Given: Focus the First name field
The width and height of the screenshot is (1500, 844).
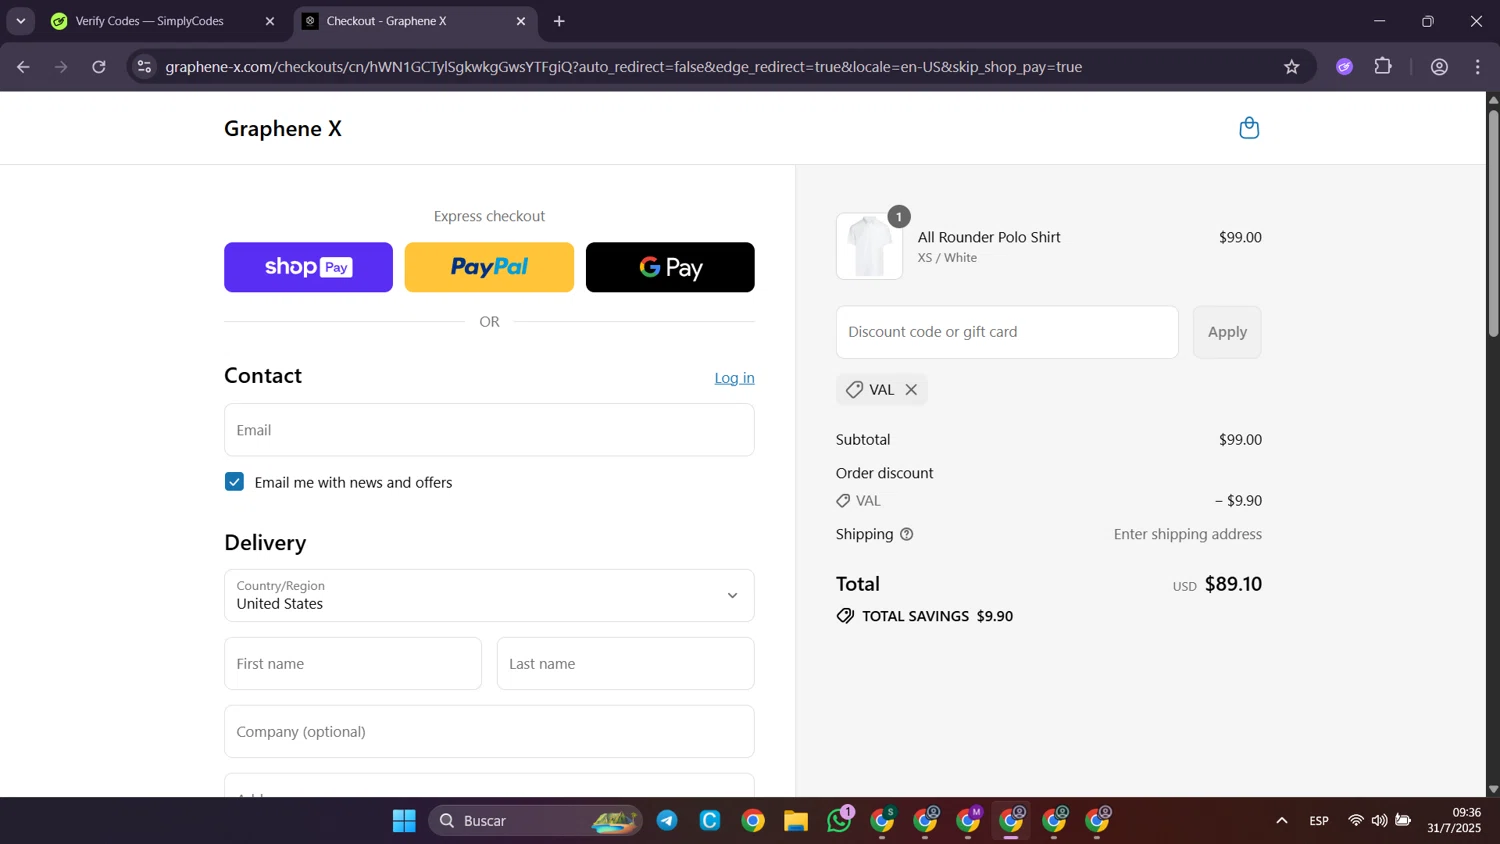Looking at the screenshot, I should [353, 664].
